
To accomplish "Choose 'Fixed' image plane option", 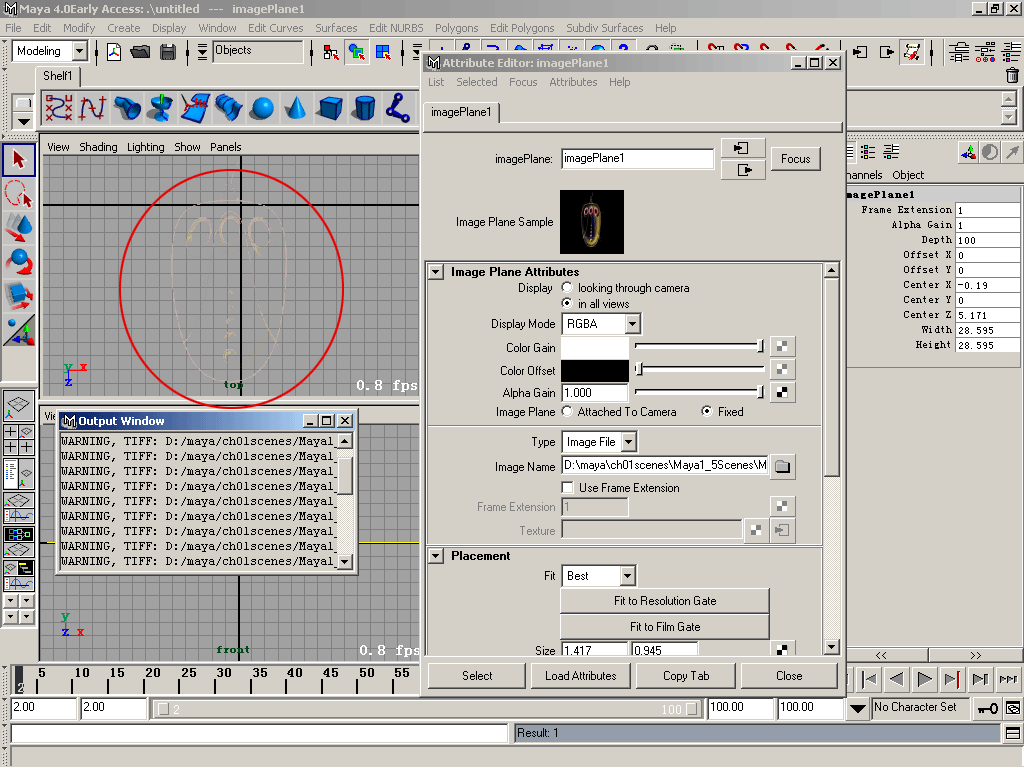I will (707, 411).
